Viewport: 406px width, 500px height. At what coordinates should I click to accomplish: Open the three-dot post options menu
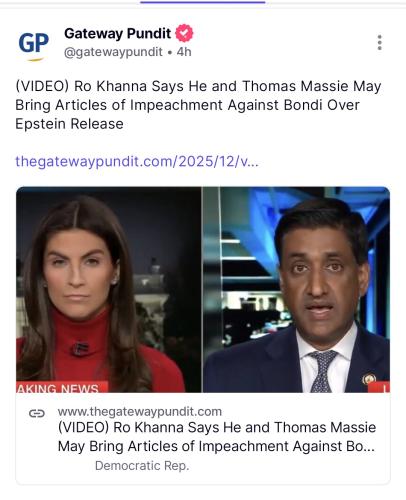[379, 43]
